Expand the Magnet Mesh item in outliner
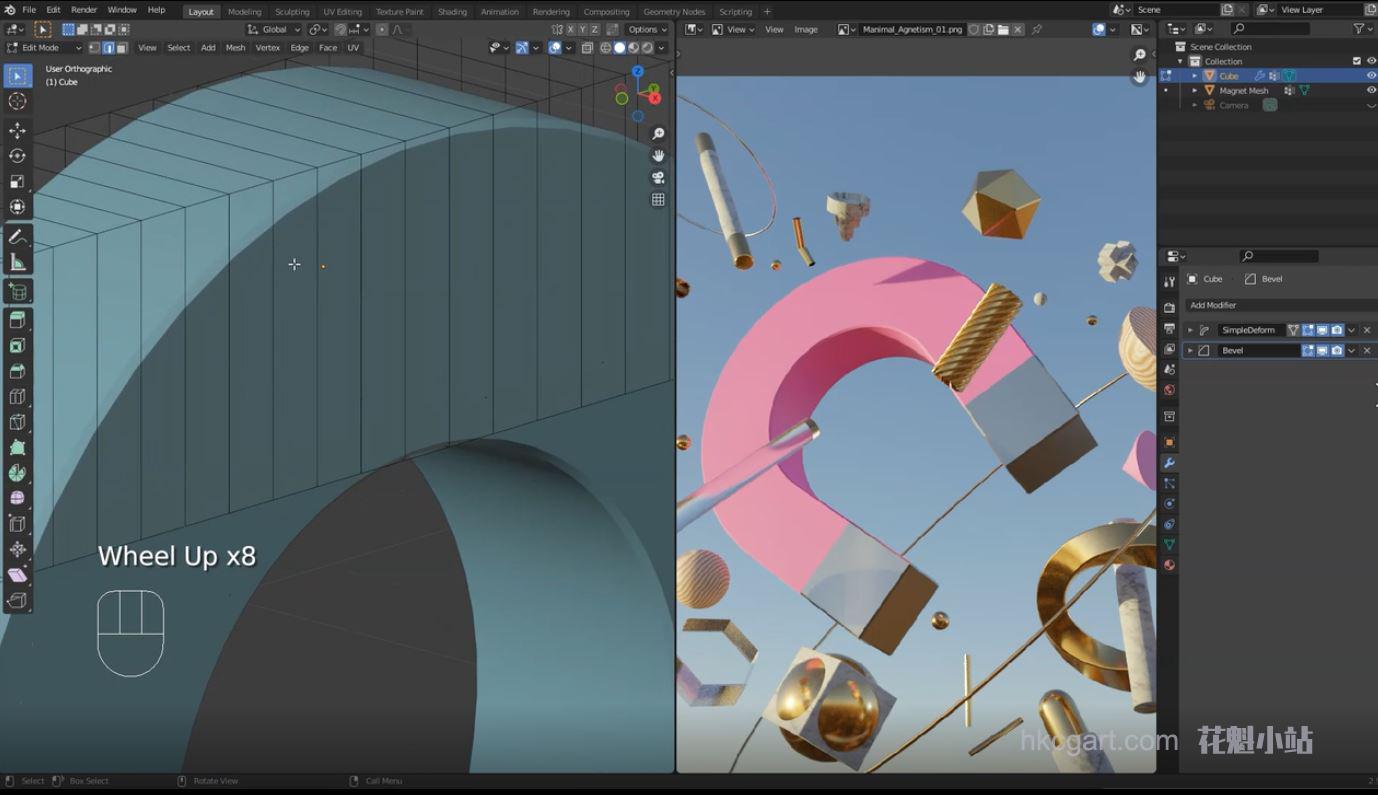1378x795 pixels. point(1194,90)
